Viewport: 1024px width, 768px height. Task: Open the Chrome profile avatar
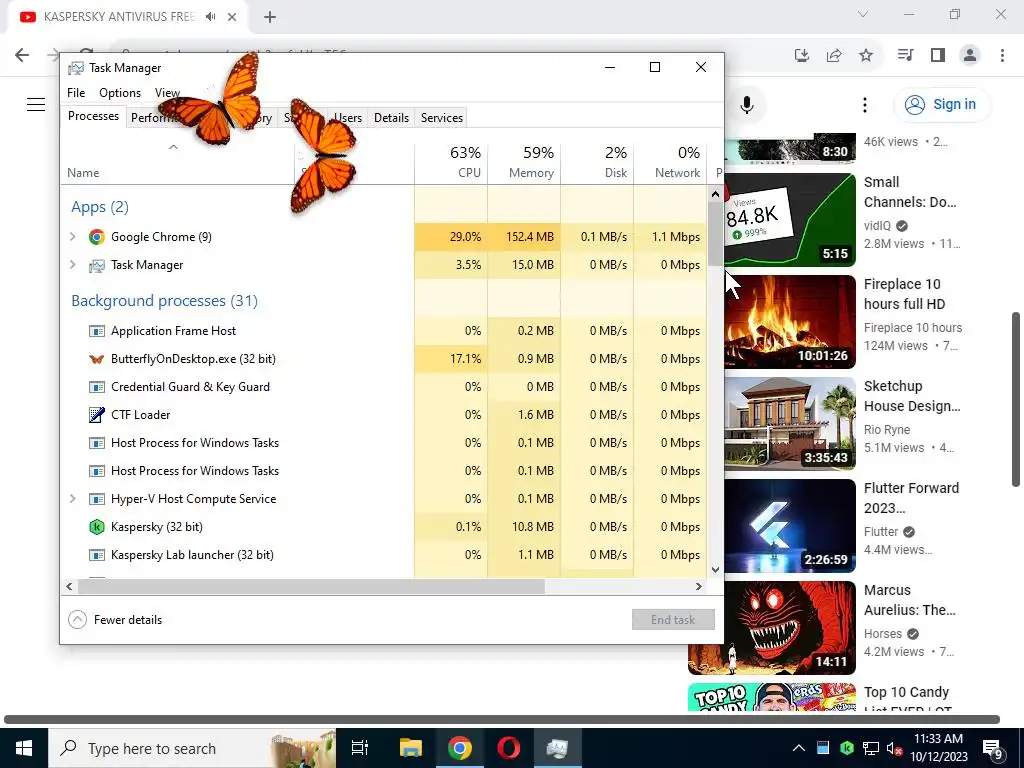[970, 56]
